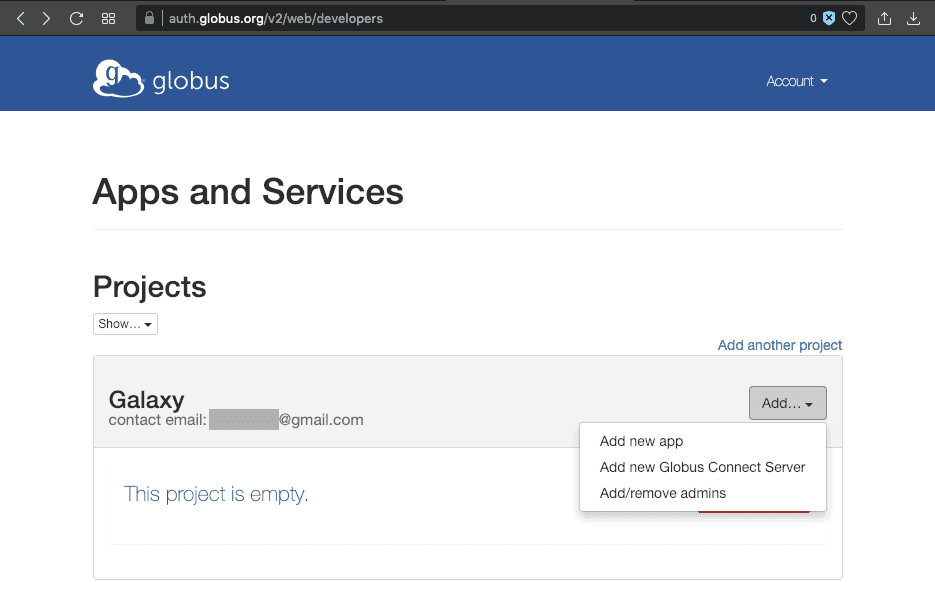Open the tab grid overview icon
The image size is (935, 602).
108,18
